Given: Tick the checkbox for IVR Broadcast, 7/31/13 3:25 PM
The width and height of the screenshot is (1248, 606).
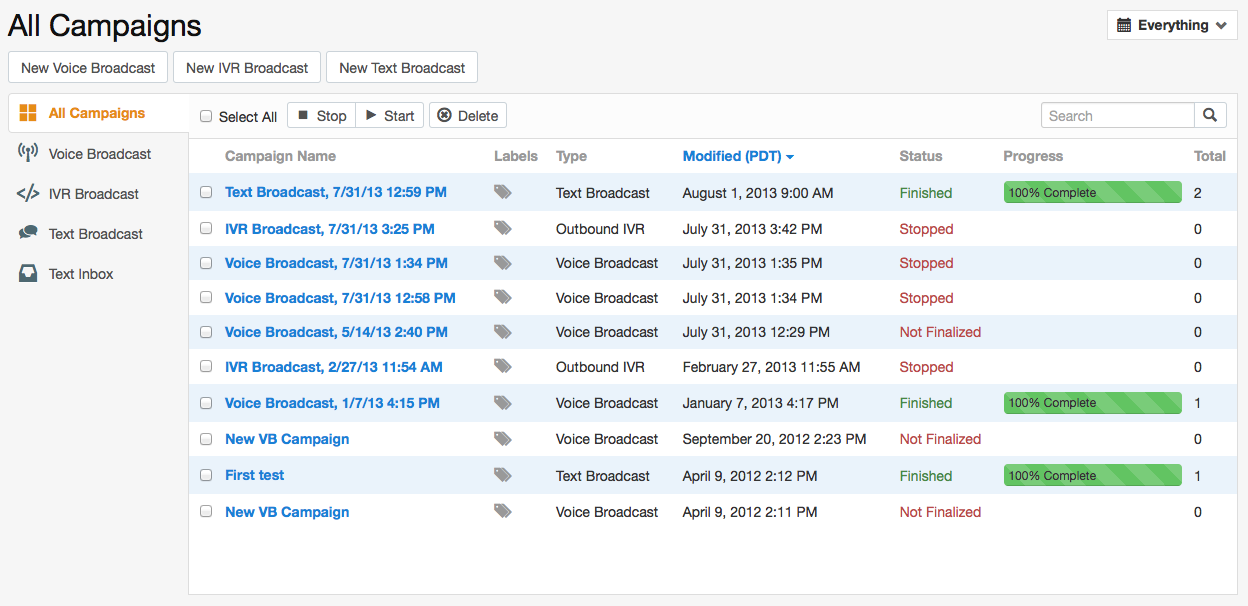Looking at the screenshot, I should tap(206, 229).
